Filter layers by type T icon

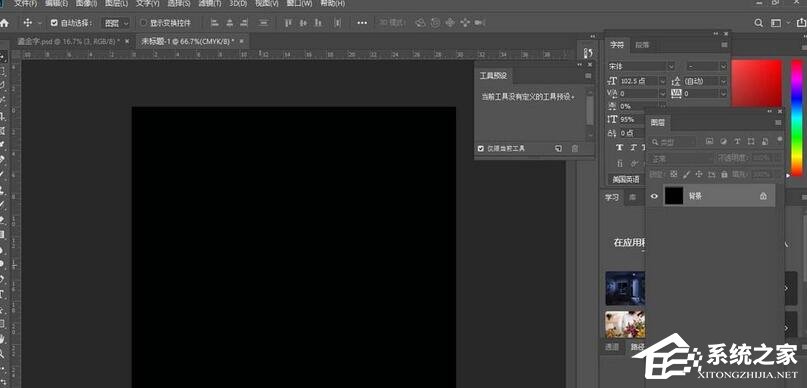(x=737, y=142)
